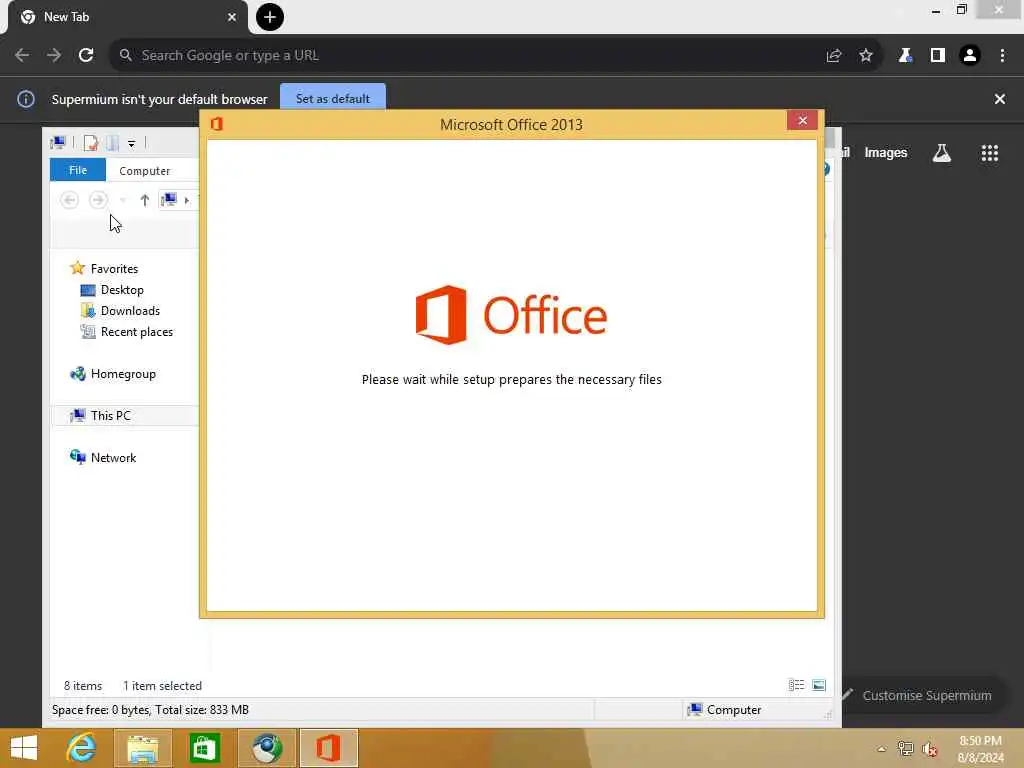Bookmark this tab with star icon
This screenshot has height=768, width=1024.
click(x=866, y=56)
